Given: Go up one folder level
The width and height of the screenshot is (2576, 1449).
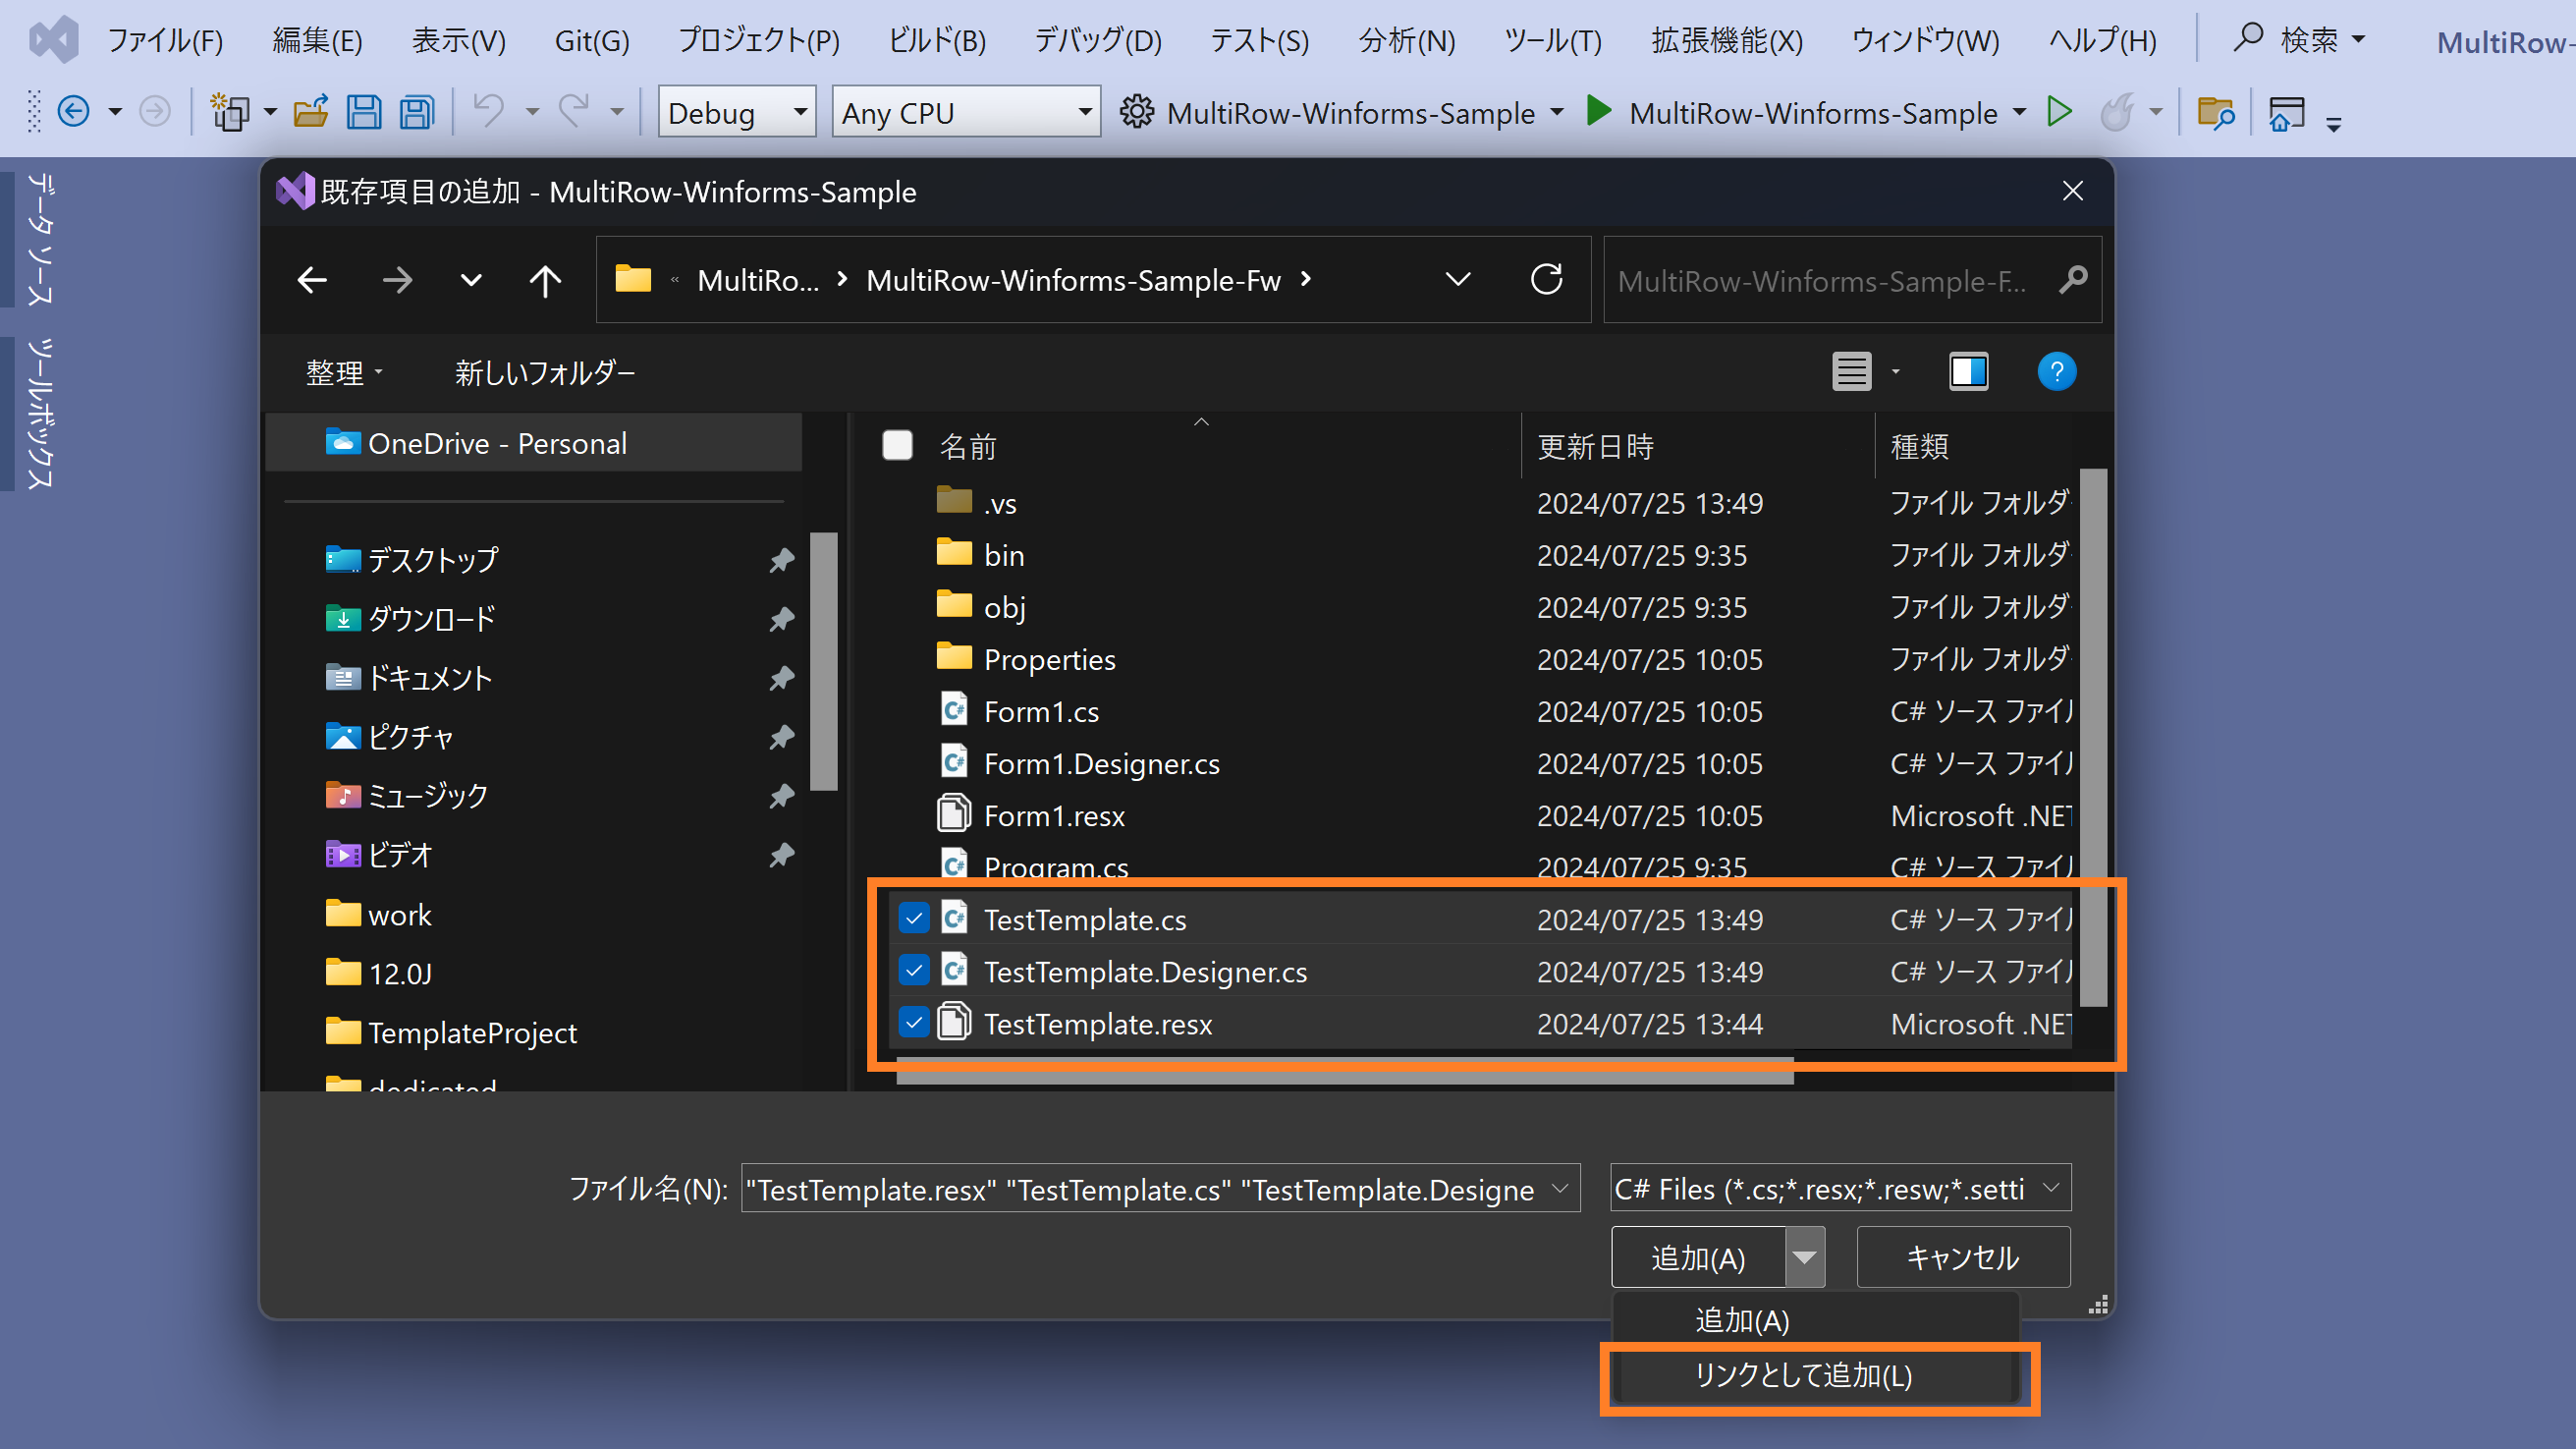Looking at the screenshot, I should coord(545,280).
